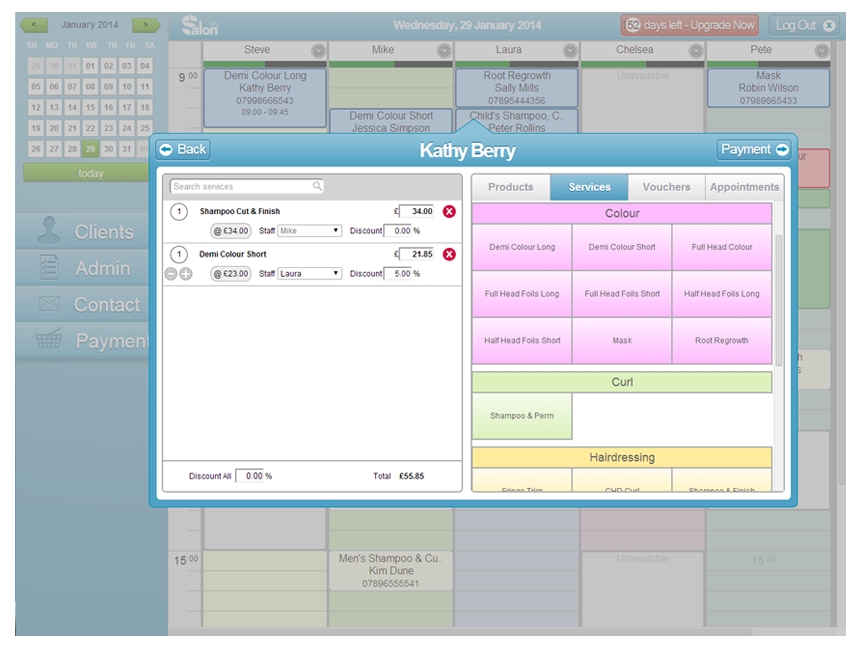Click the Back button on Kathy Berry's window
The height and width of the screenshot is (648, 861).
pyautogui.click(x=185, y=148)
